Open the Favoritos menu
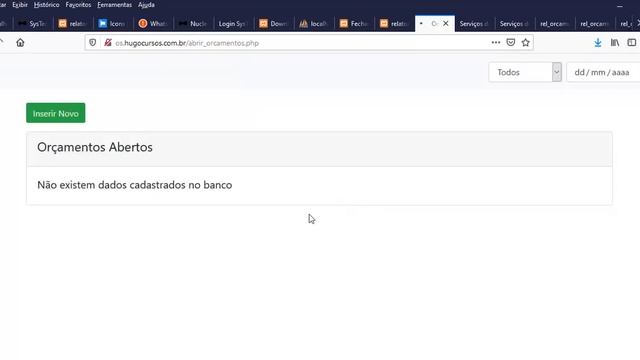The width and height of the screenshot is (640, 360). pyautogui.click(x=78, y=5)
